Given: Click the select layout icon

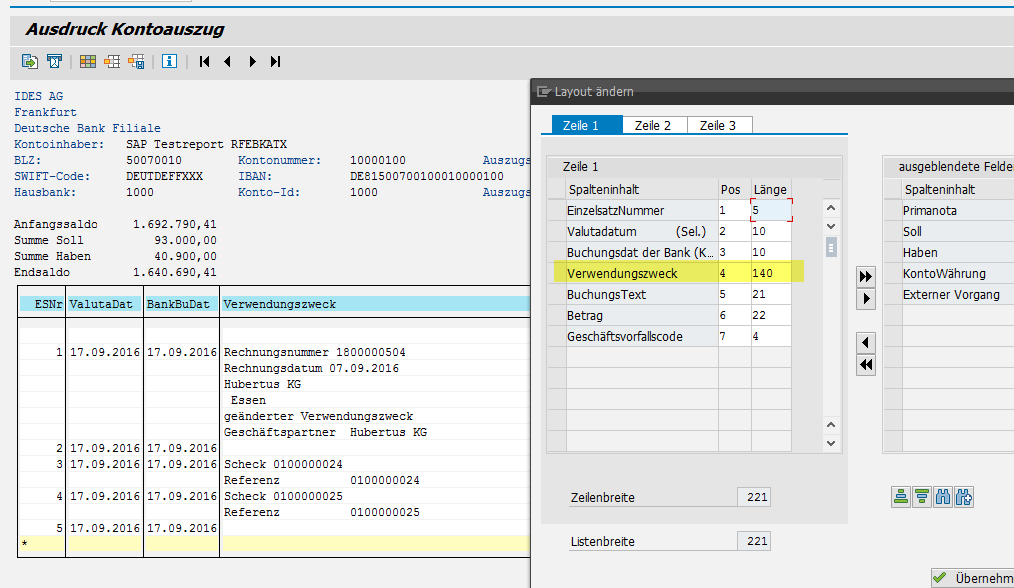Looking at the screenshot, I should pos(112,61).
